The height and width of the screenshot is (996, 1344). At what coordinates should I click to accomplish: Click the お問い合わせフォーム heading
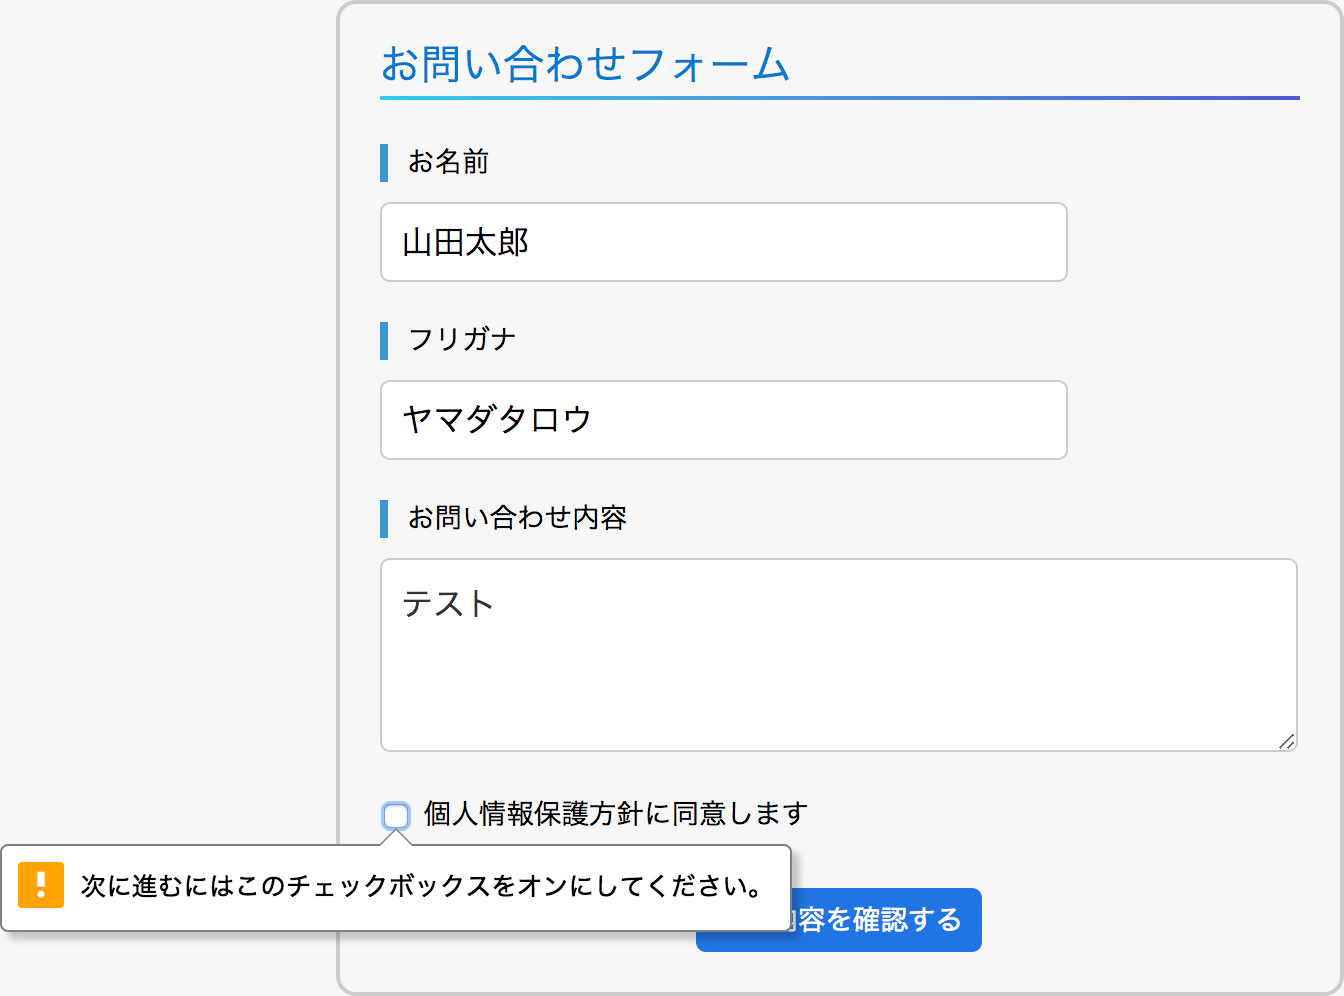586,64
